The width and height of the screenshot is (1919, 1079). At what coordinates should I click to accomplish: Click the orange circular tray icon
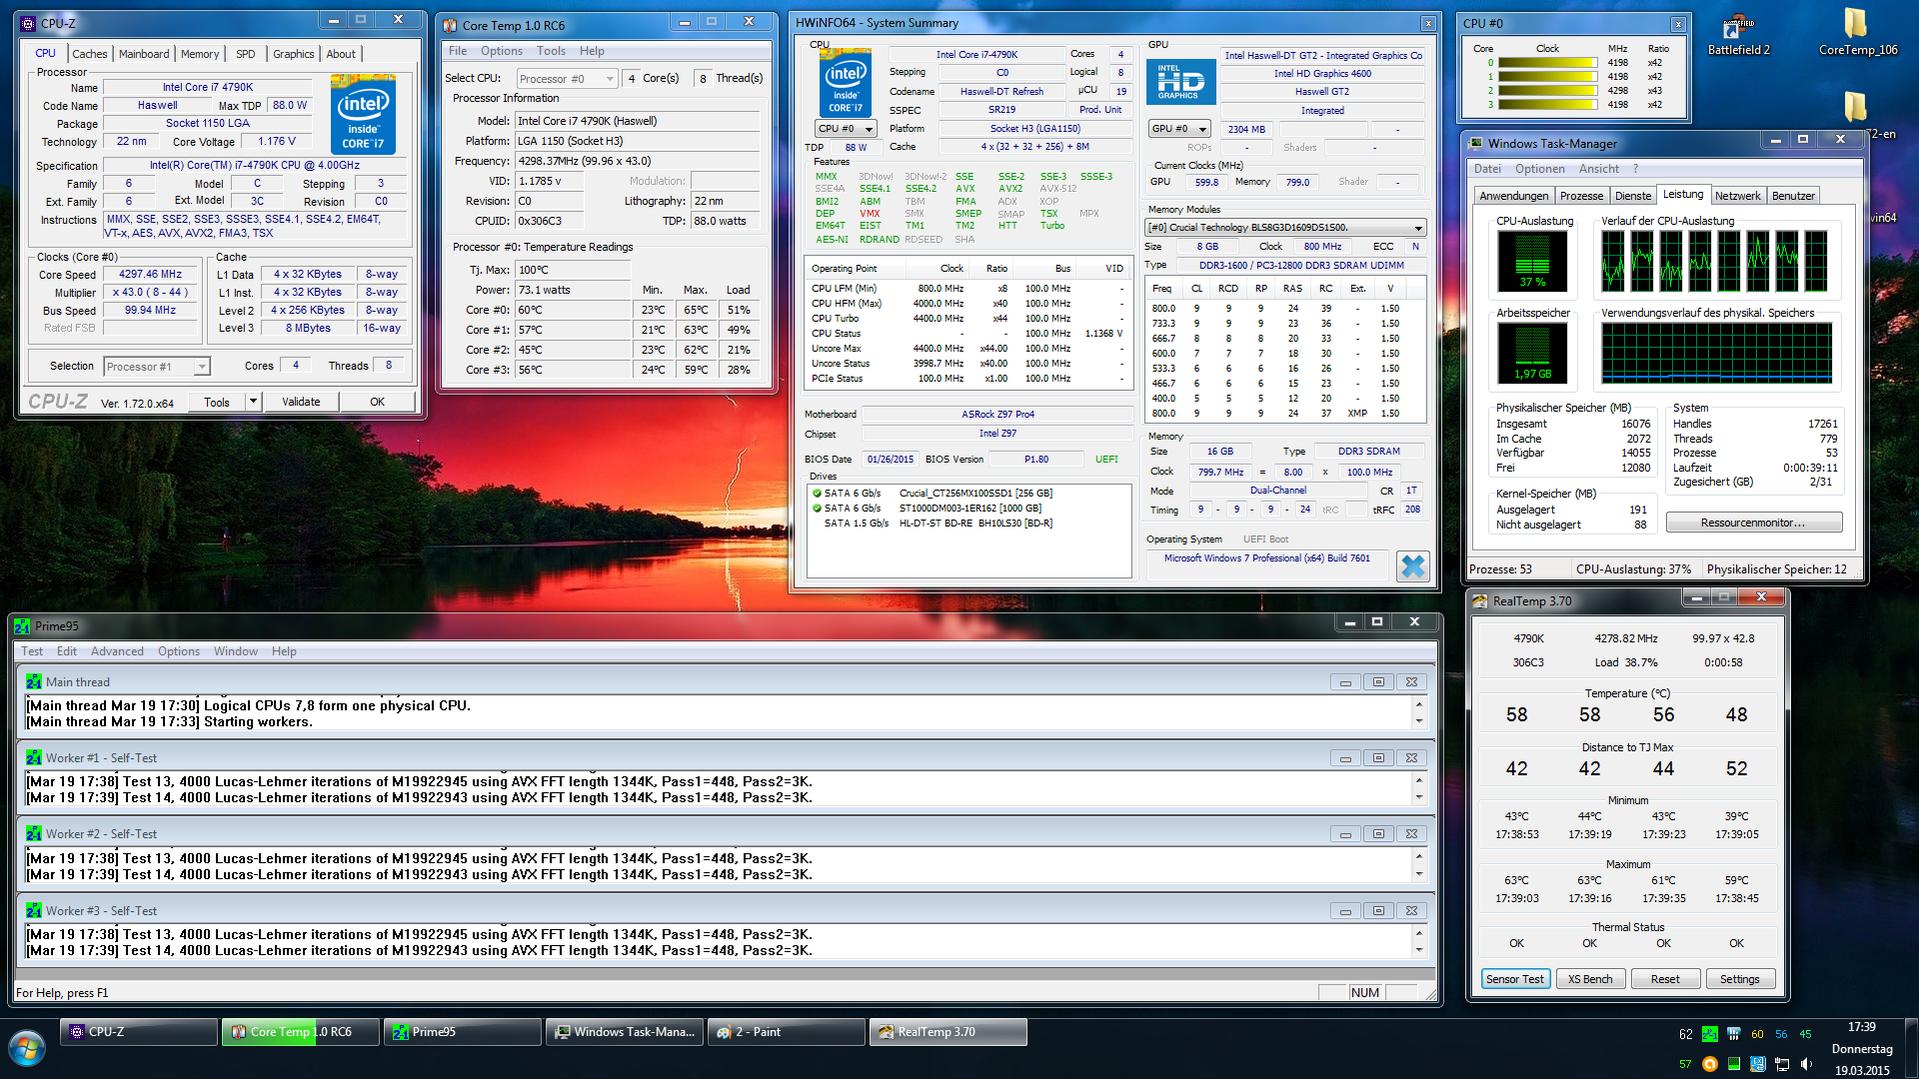tap(1709, 1064)
